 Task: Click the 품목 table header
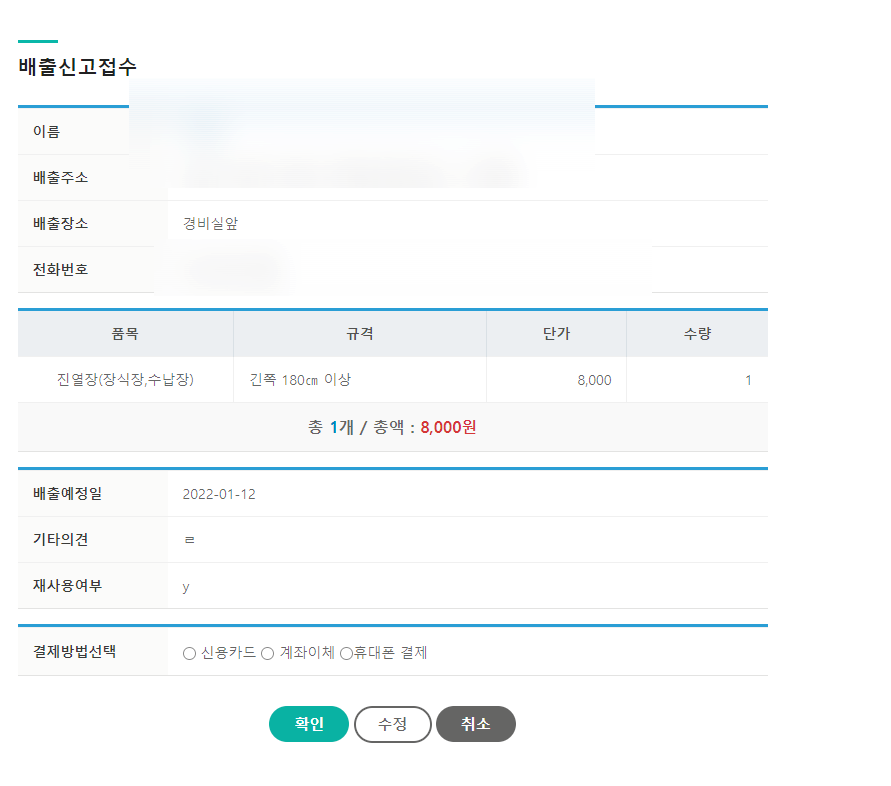pyautogui.click(x=126, y=333)
